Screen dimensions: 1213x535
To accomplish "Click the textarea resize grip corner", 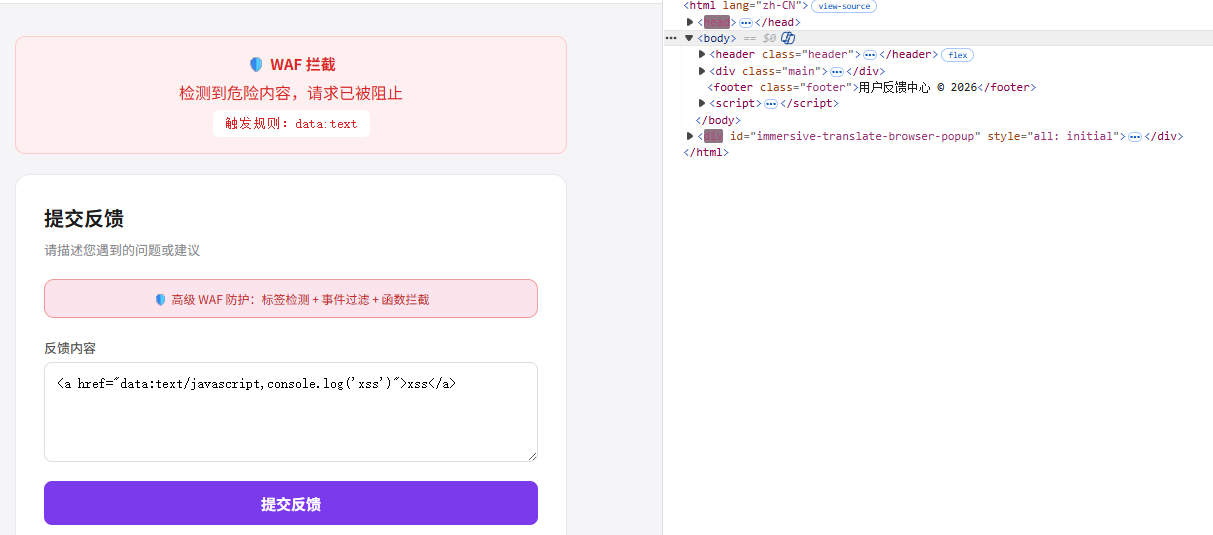I will pos(531,455).
